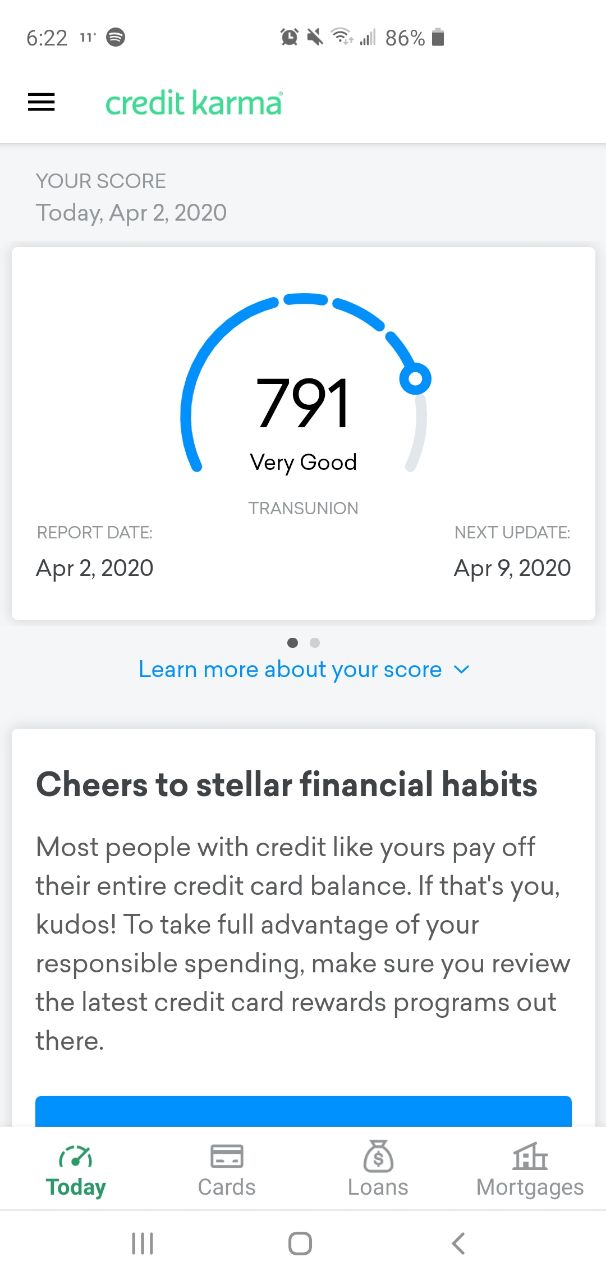Switch to the Mortgages tab label
This screenshot has width=606, height=1280.
pyautogui.click(x=530, y=1187)
